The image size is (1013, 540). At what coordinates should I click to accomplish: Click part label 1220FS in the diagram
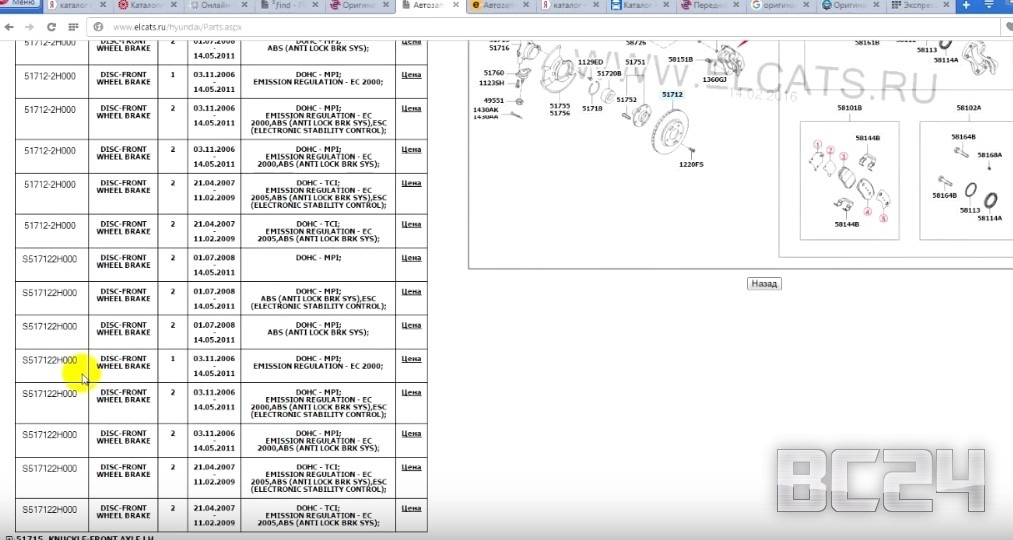coord(691,164)
